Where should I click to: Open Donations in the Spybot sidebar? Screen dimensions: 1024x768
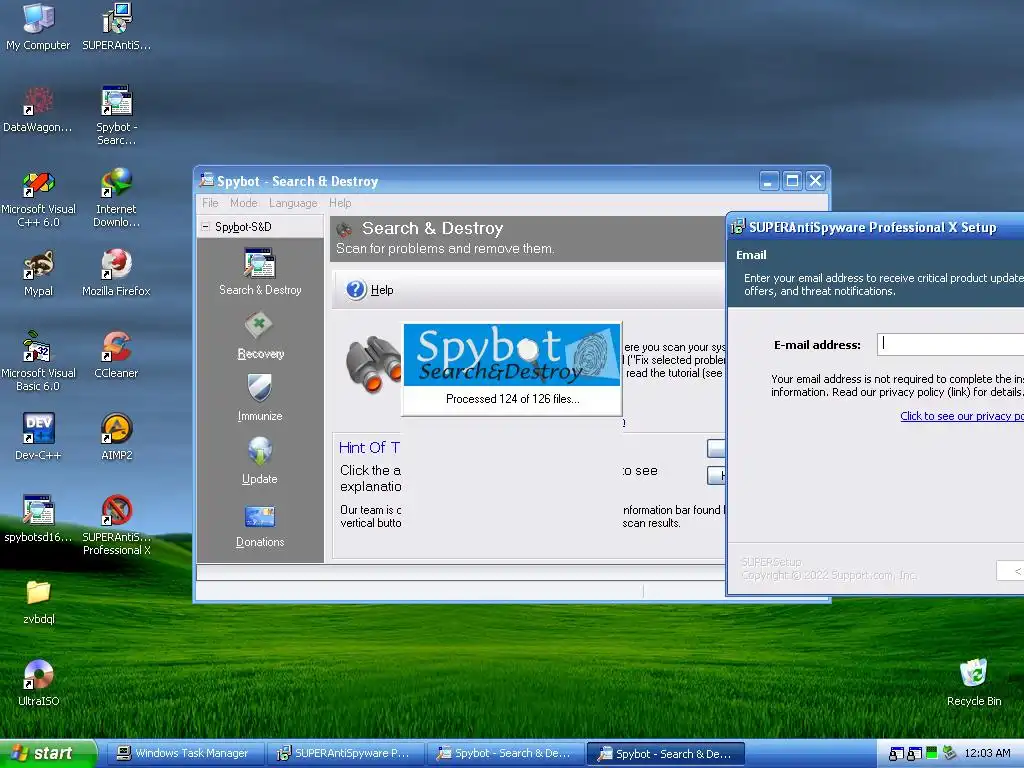pyautogui.click(x=260, y=526)
